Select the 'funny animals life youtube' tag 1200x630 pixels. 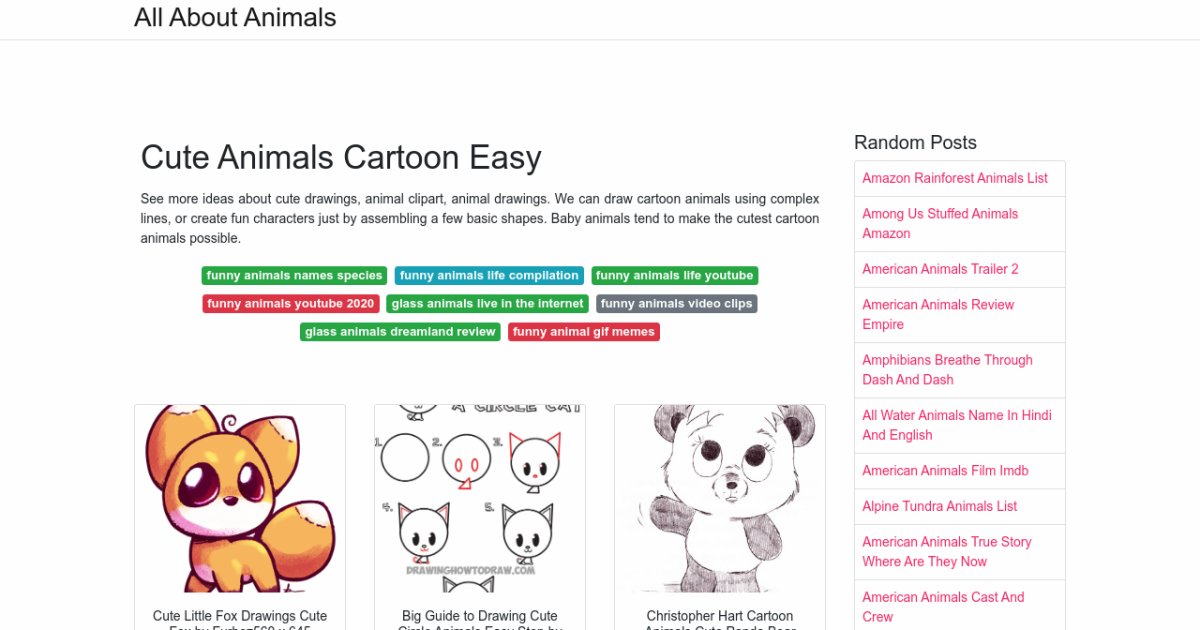click(674, 276)
